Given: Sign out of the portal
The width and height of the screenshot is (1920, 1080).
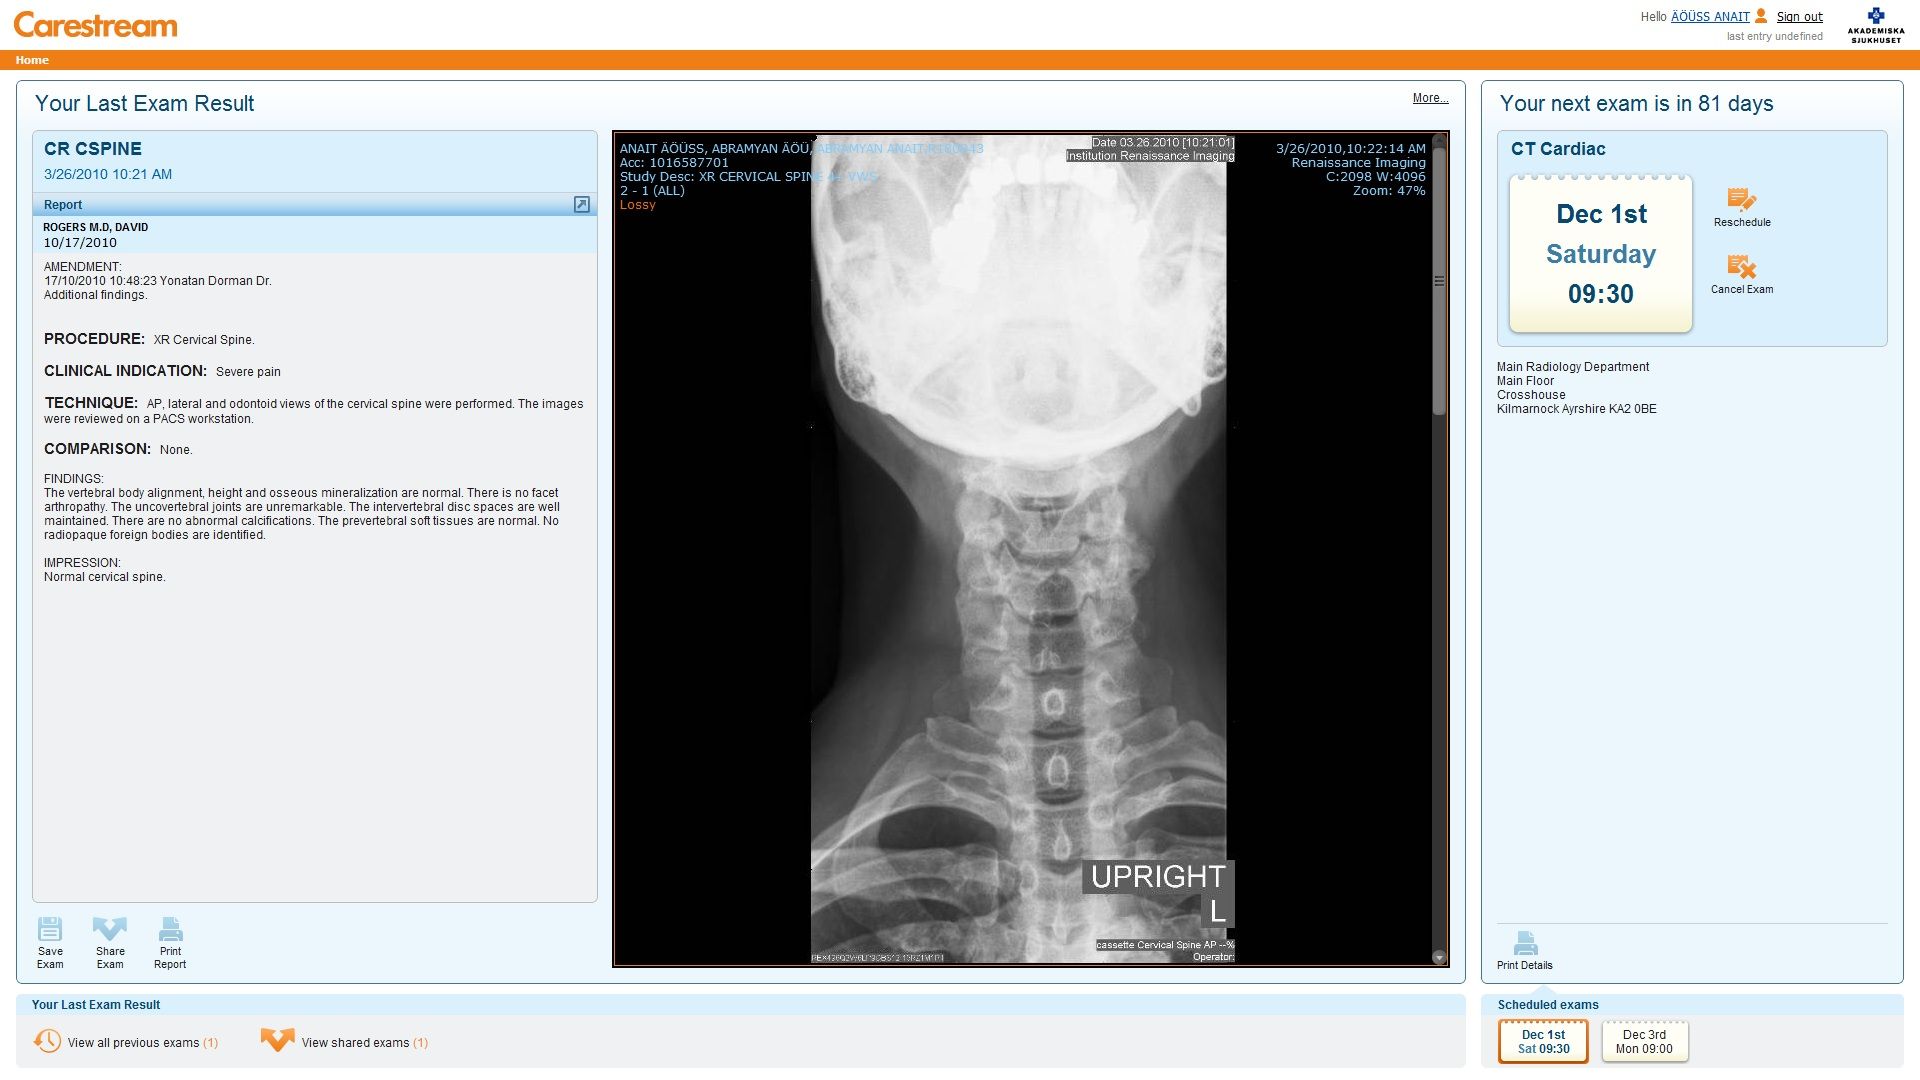Looking at the screenshot, I should (1799, 17).
